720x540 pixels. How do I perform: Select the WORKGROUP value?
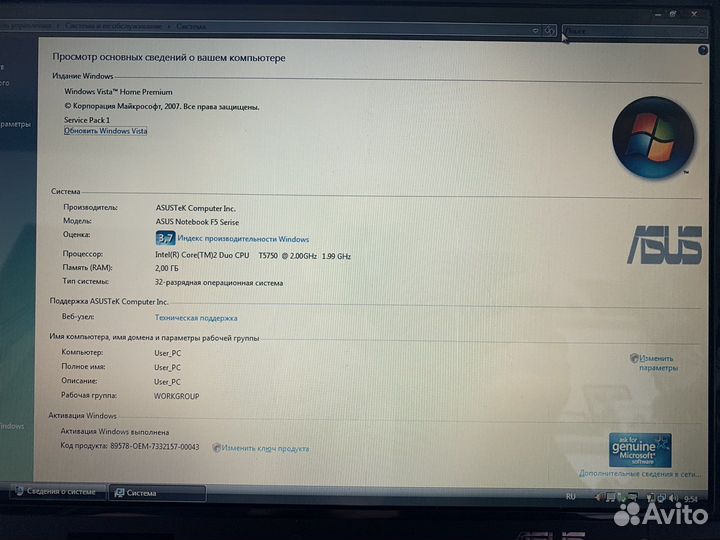pyautogui.click(x=177, y=396)
